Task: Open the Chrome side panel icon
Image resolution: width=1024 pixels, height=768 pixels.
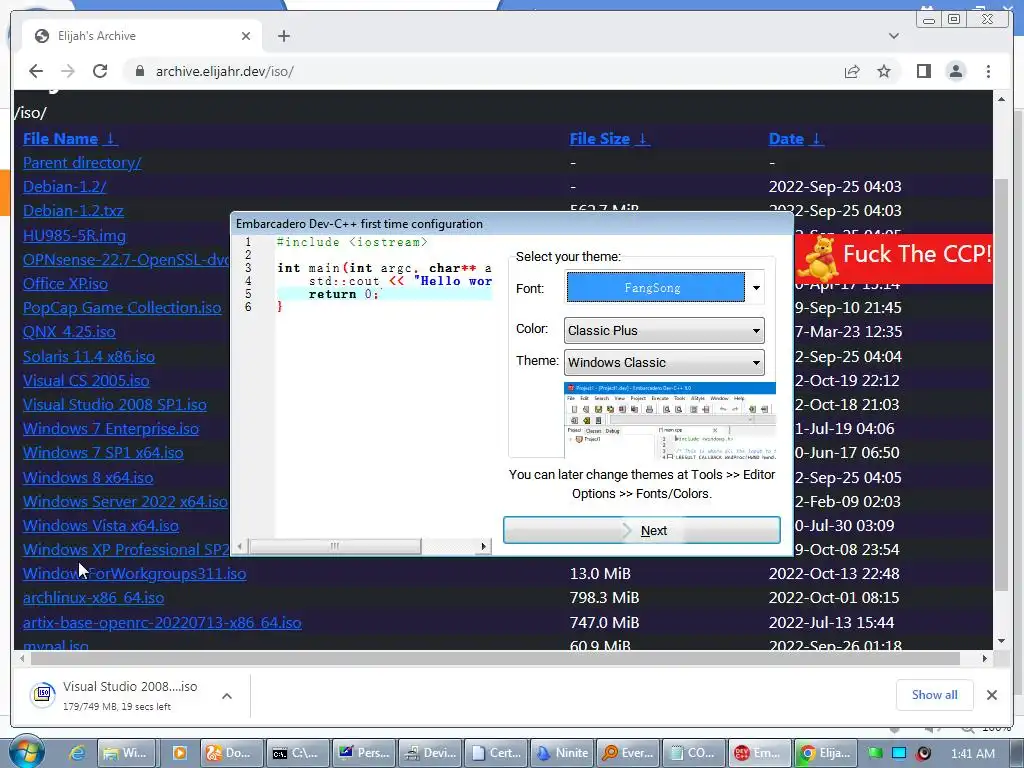Action: point(923,71)
